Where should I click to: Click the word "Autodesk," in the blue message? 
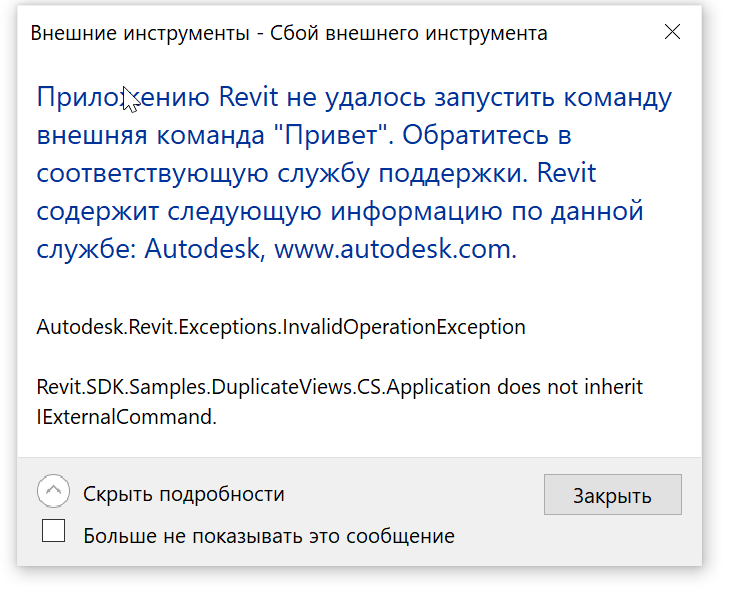coord(204,249)
